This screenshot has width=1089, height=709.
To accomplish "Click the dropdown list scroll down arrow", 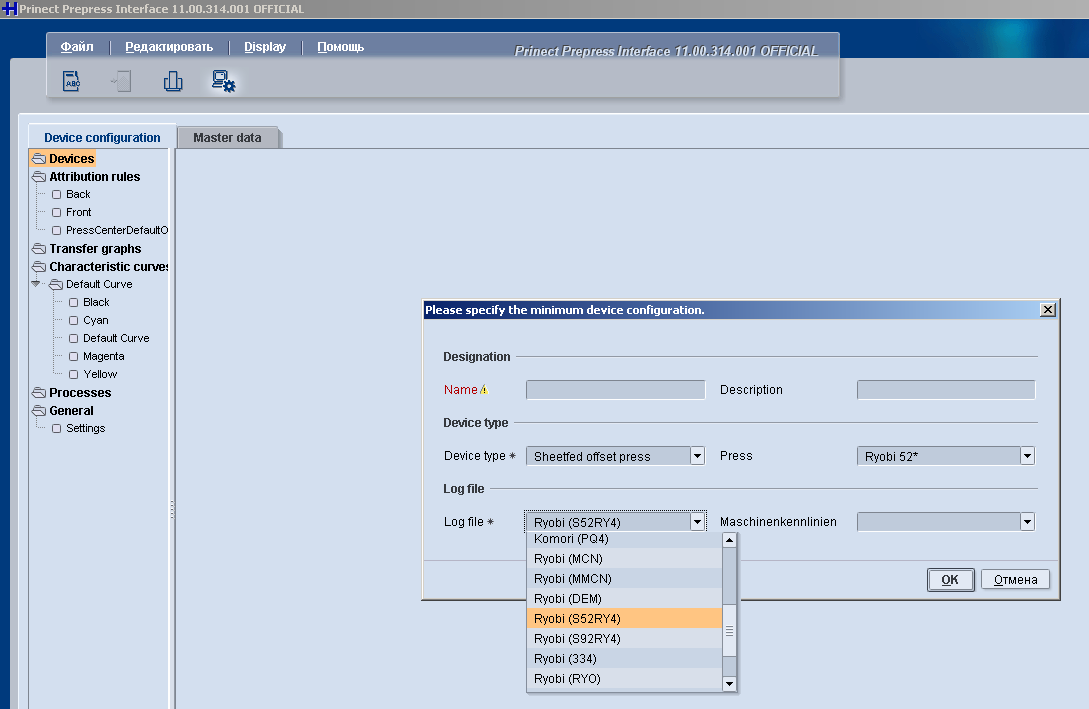I will 729,684.
